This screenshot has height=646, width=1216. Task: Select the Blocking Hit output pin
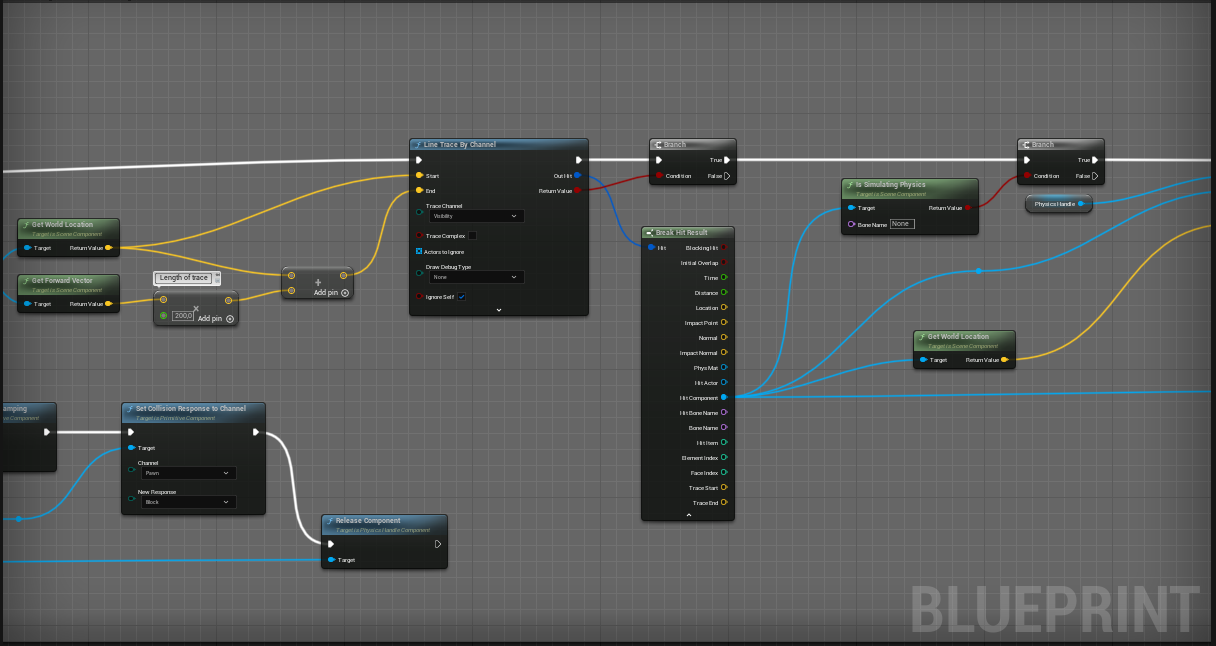pos(724,247)
